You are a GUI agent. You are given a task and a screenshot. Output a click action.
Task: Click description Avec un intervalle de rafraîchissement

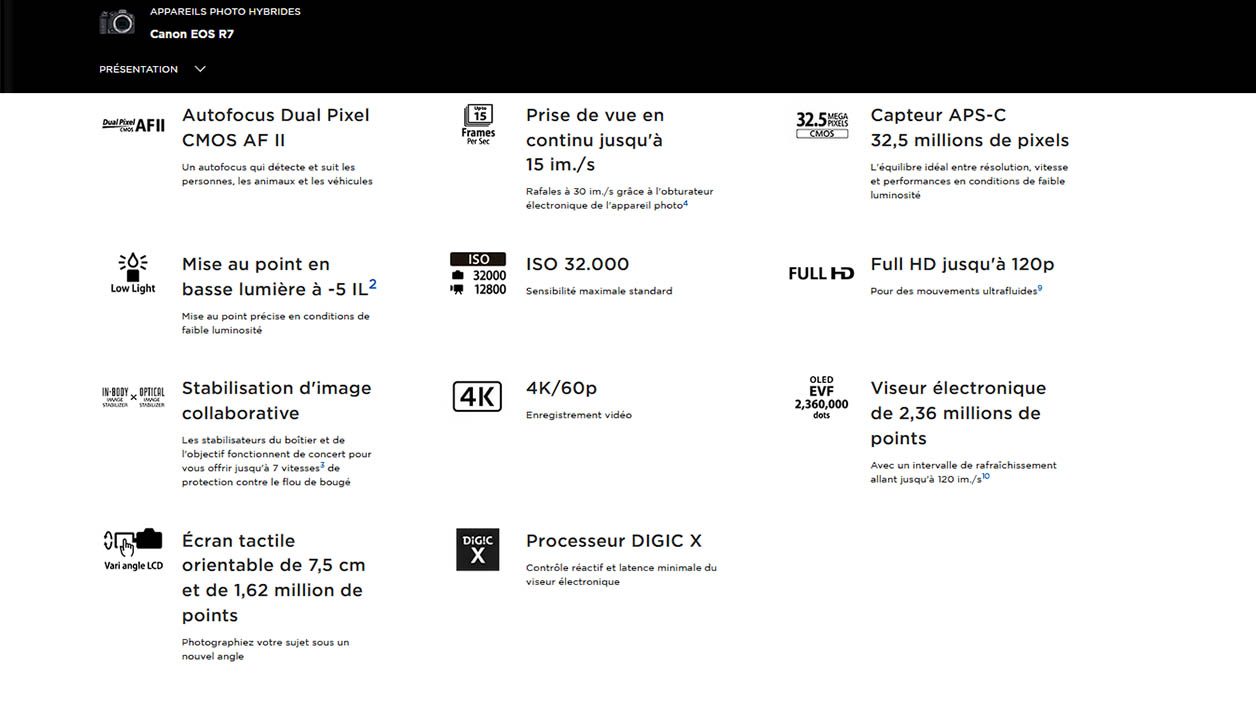tap(963, 472)
